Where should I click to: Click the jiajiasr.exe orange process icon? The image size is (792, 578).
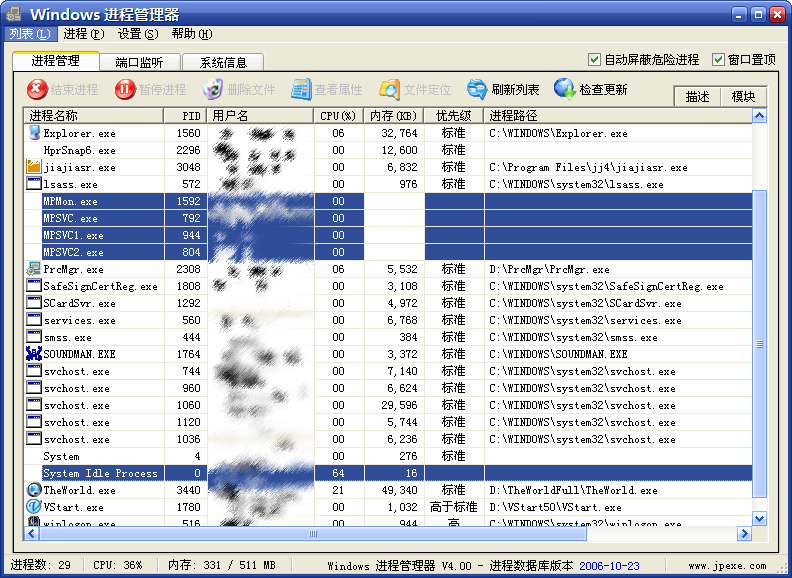click(33, 167)
